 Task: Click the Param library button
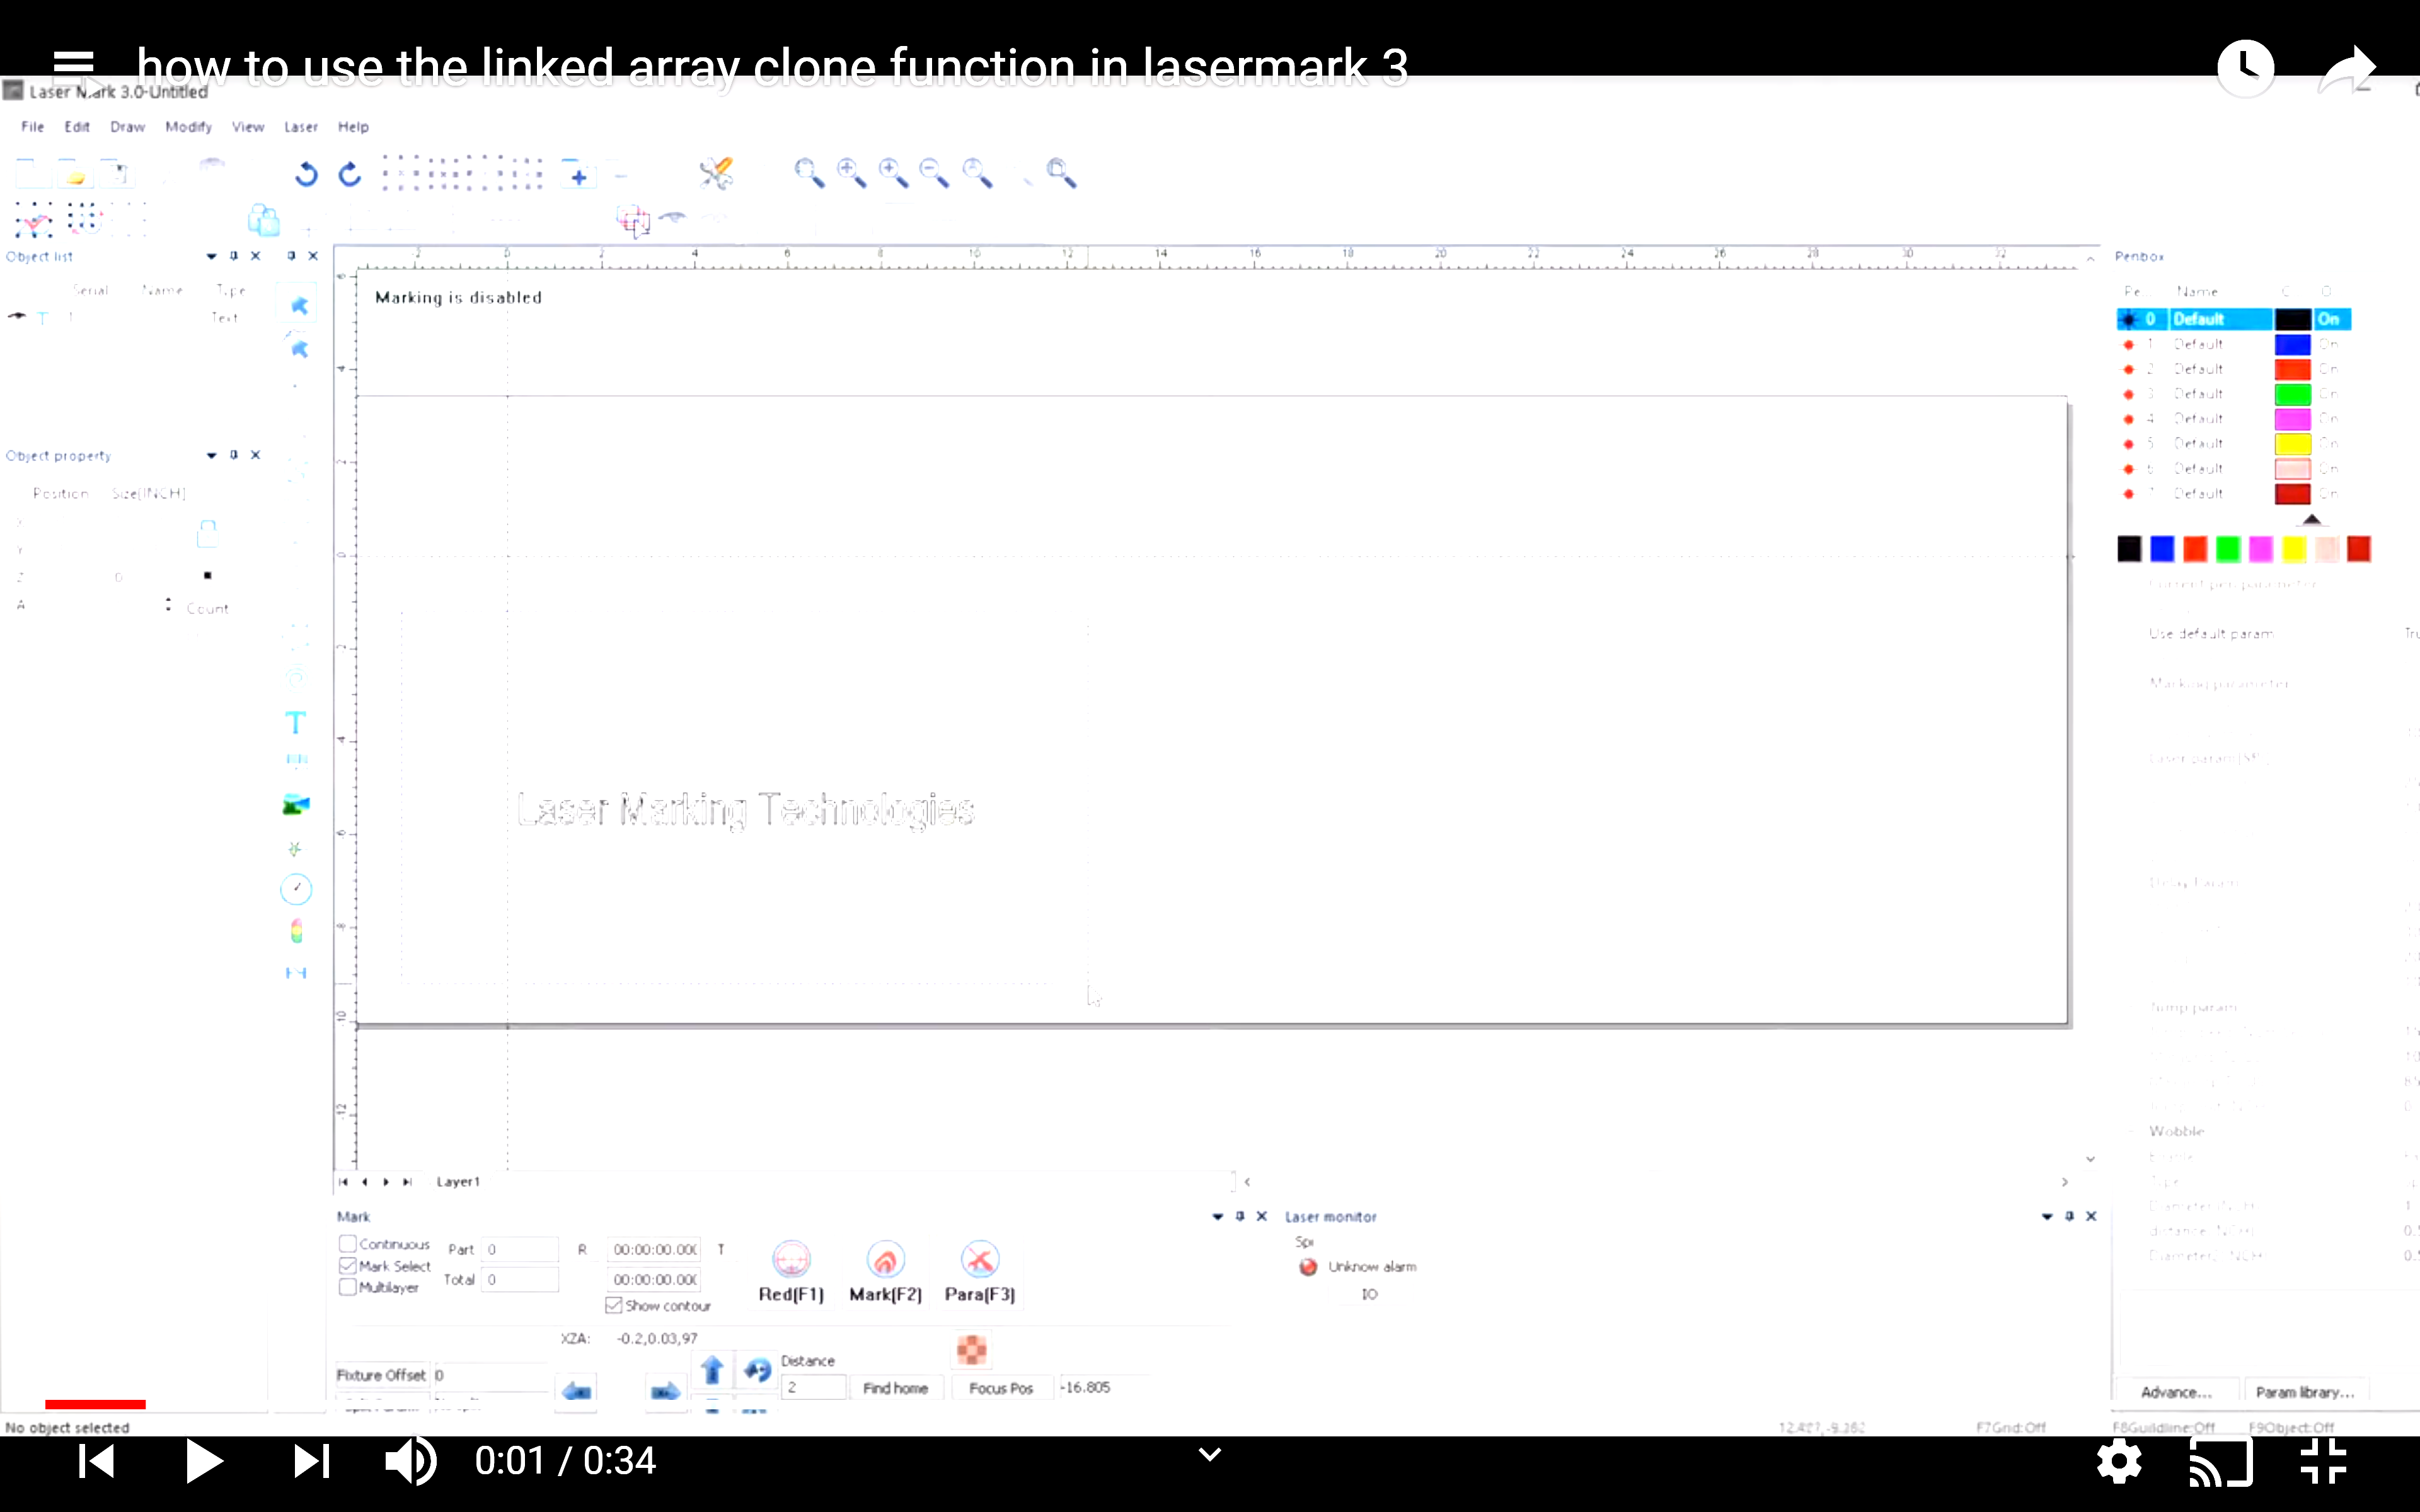[2304, 1392]
